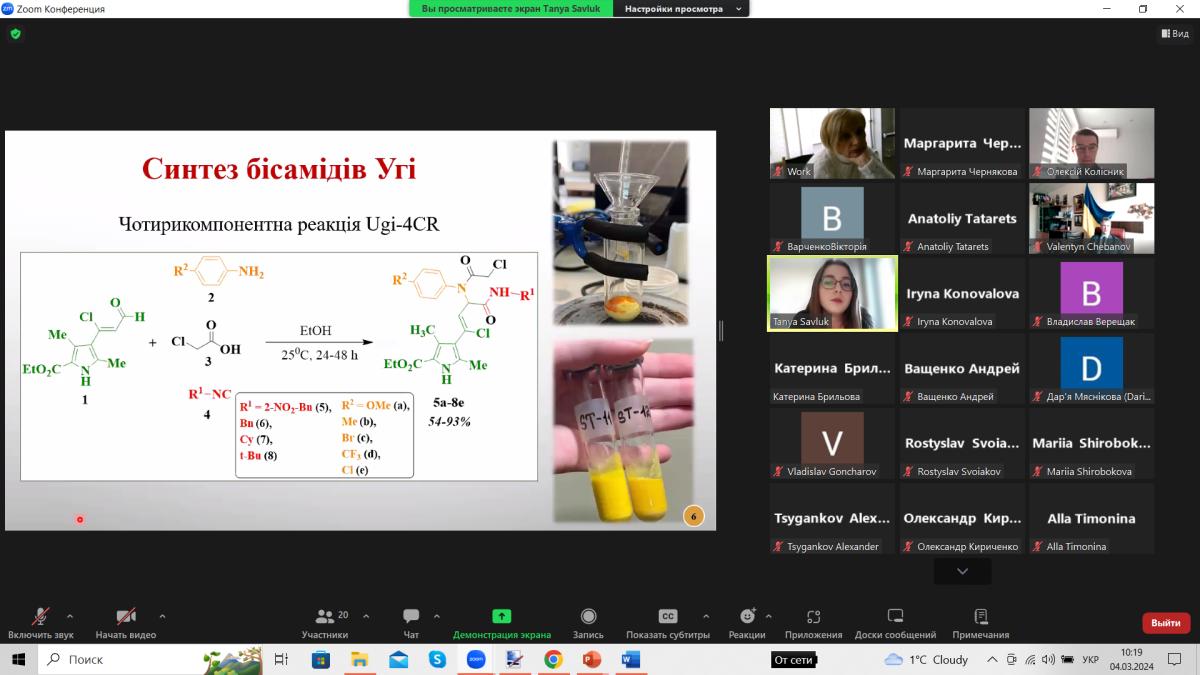Switch to PowerPoint in the taskbar

tap(591, 660)
